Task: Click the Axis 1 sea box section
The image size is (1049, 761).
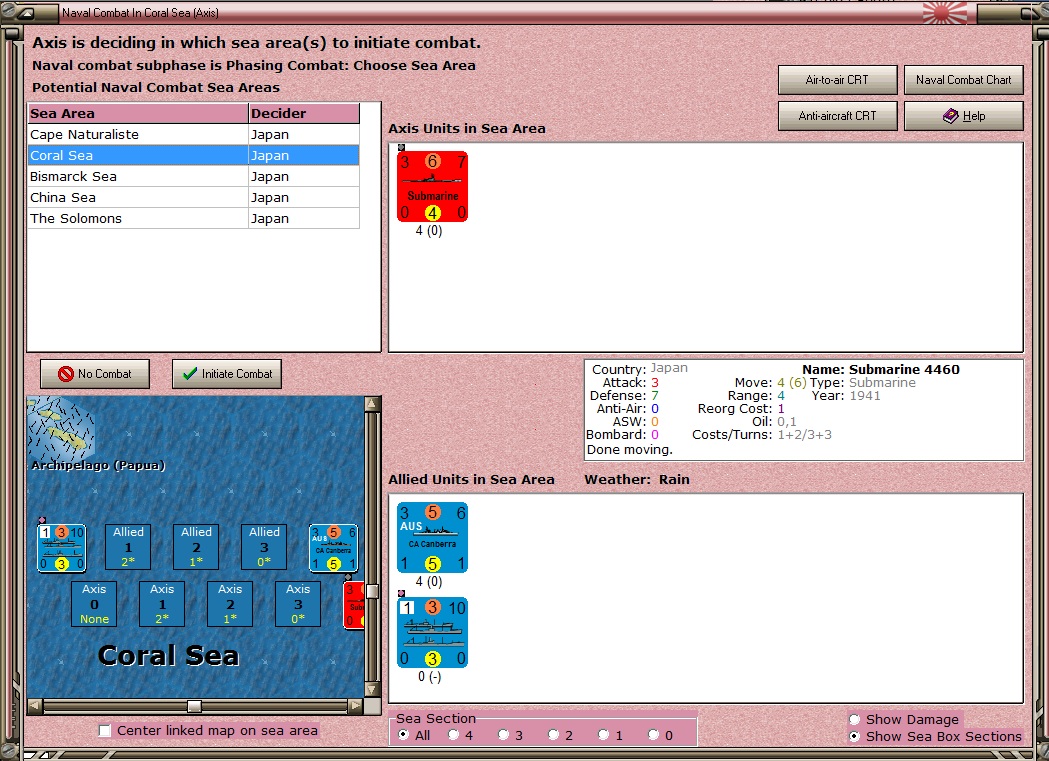Action: (x=162, y=604)
